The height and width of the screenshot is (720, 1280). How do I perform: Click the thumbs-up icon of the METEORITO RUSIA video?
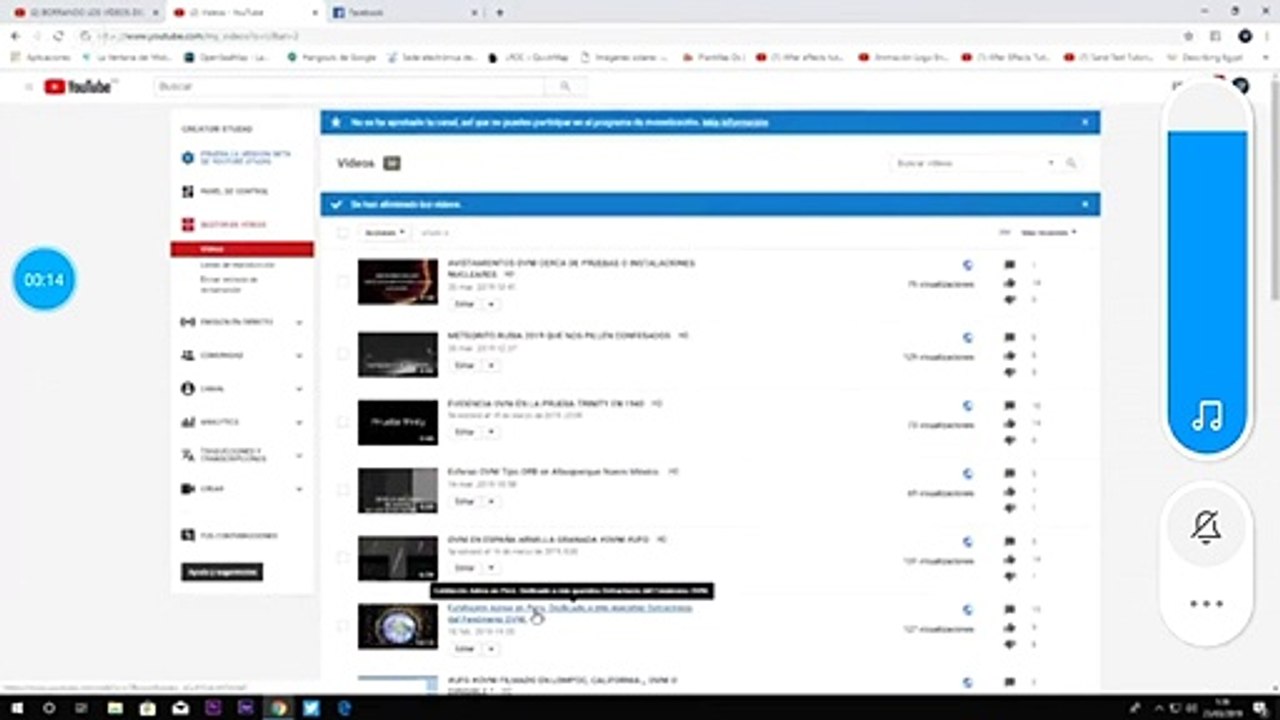coord(1009,355)
